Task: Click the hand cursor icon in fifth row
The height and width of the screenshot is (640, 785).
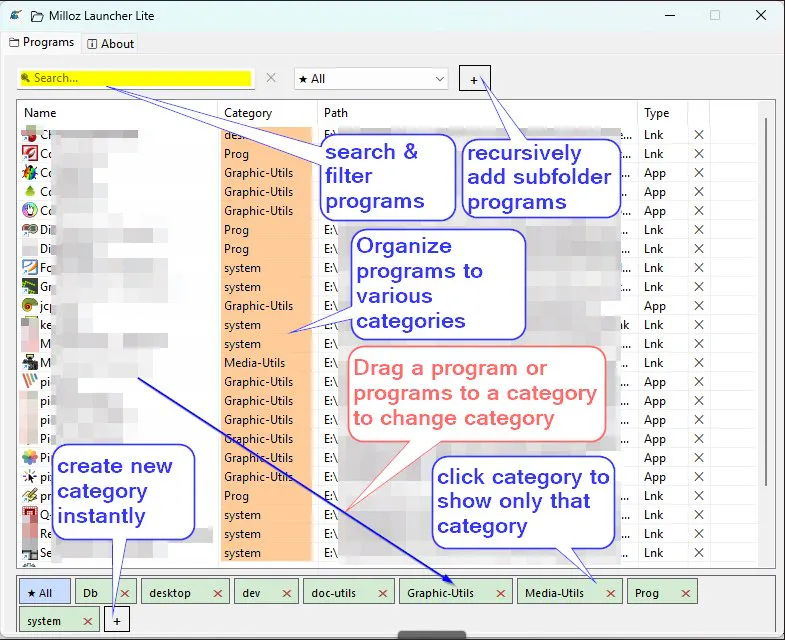Action: pyautogui.click(x=30, y=210)
